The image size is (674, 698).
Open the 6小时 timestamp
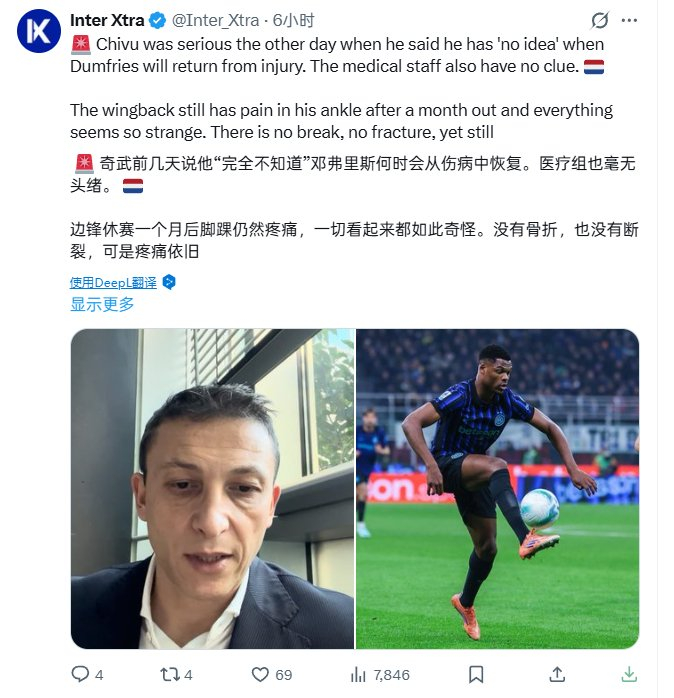click(x=293, y=20)
